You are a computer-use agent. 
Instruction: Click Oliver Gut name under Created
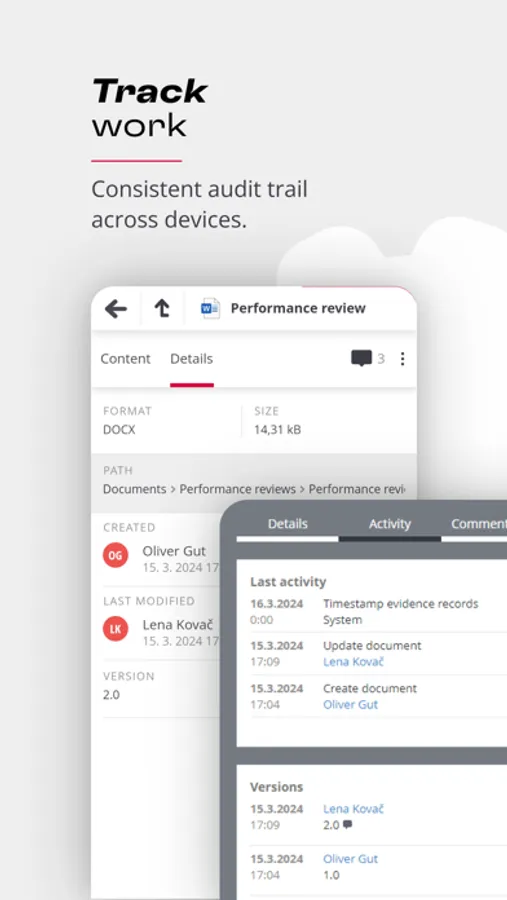pos(174,551)
